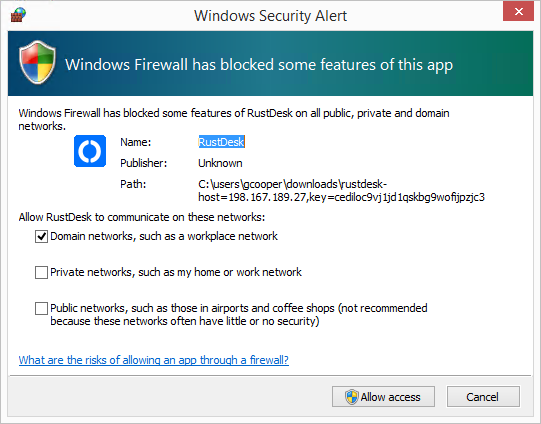The height and width of the screenshot is (424, 541).
Task: Enable the Private networks checkbox
Action: point(41,273)
